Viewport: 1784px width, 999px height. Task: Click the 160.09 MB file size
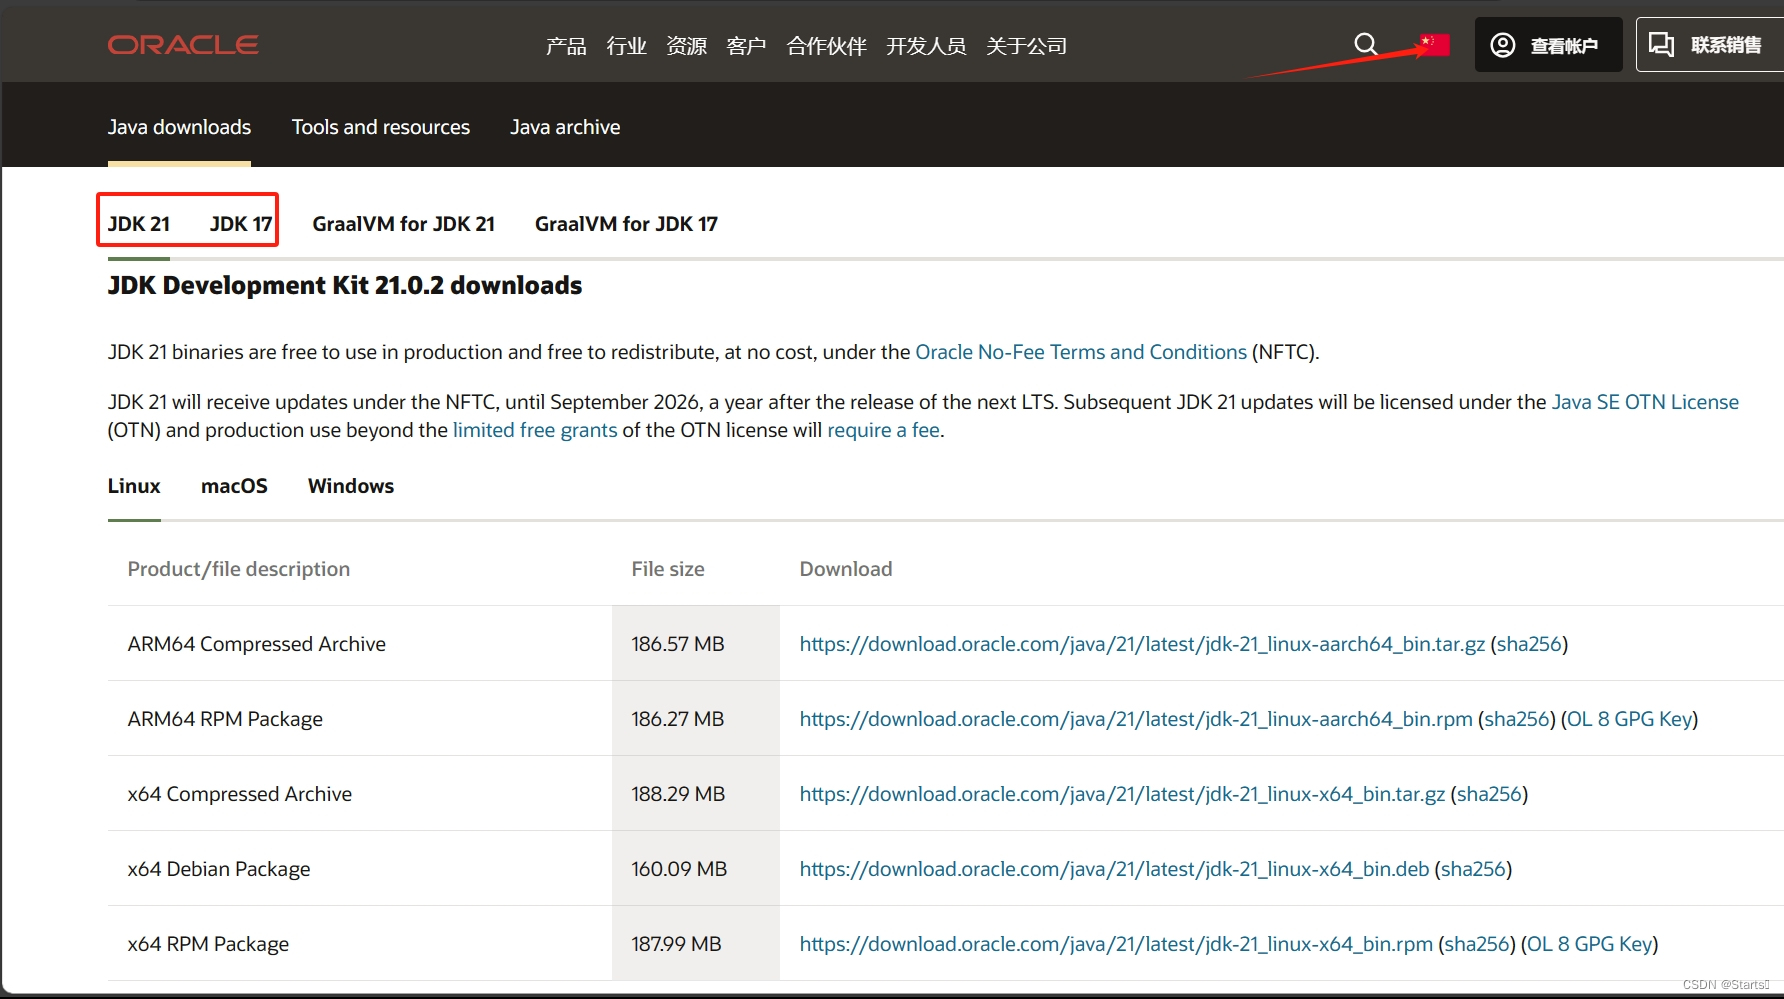[x=679, y=869]
